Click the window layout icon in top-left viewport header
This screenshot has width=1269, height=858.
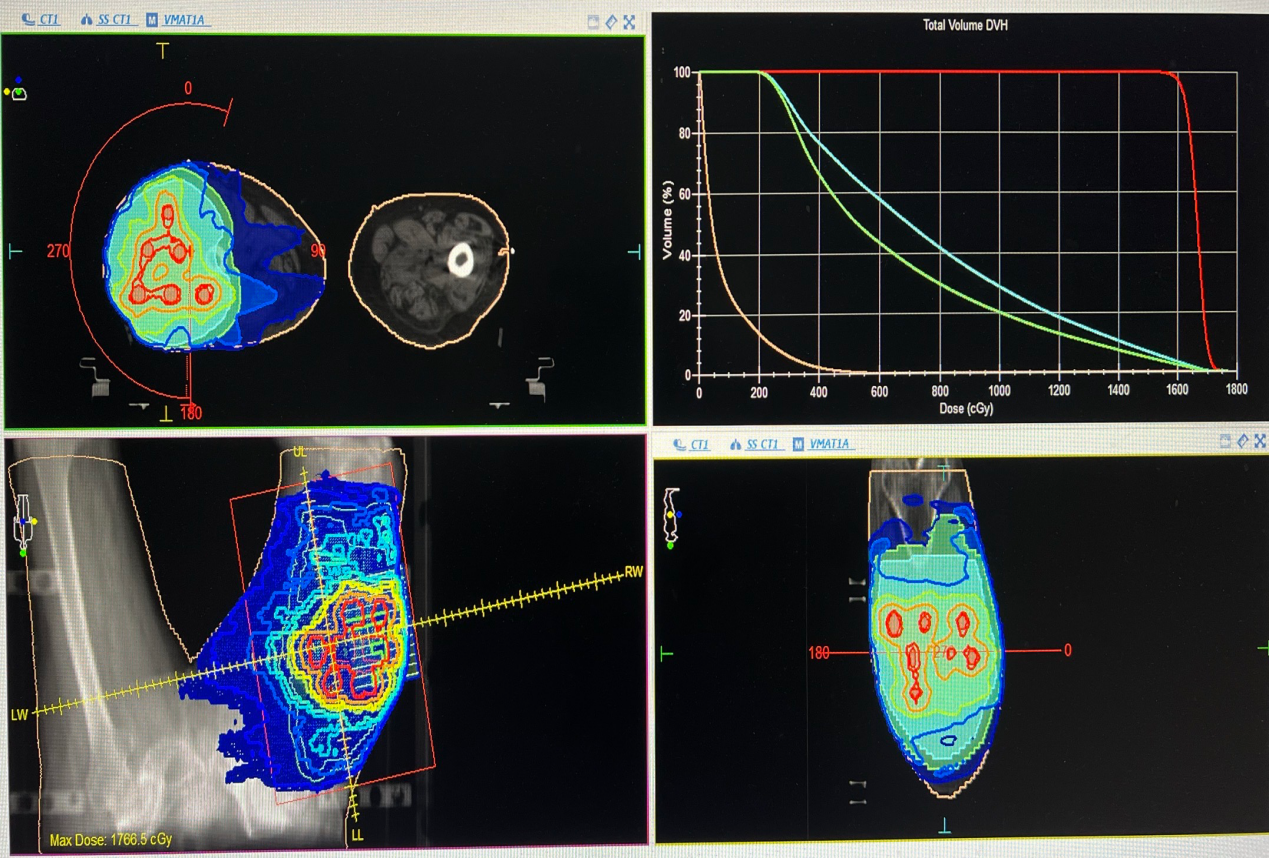593,22
